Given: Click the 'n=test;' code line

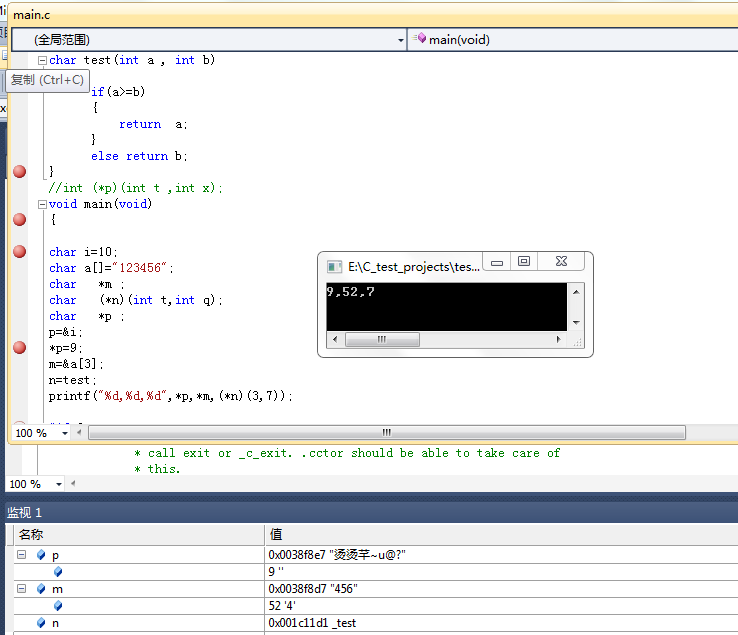Looking at the screenshot, I should [x=72, y=380].
